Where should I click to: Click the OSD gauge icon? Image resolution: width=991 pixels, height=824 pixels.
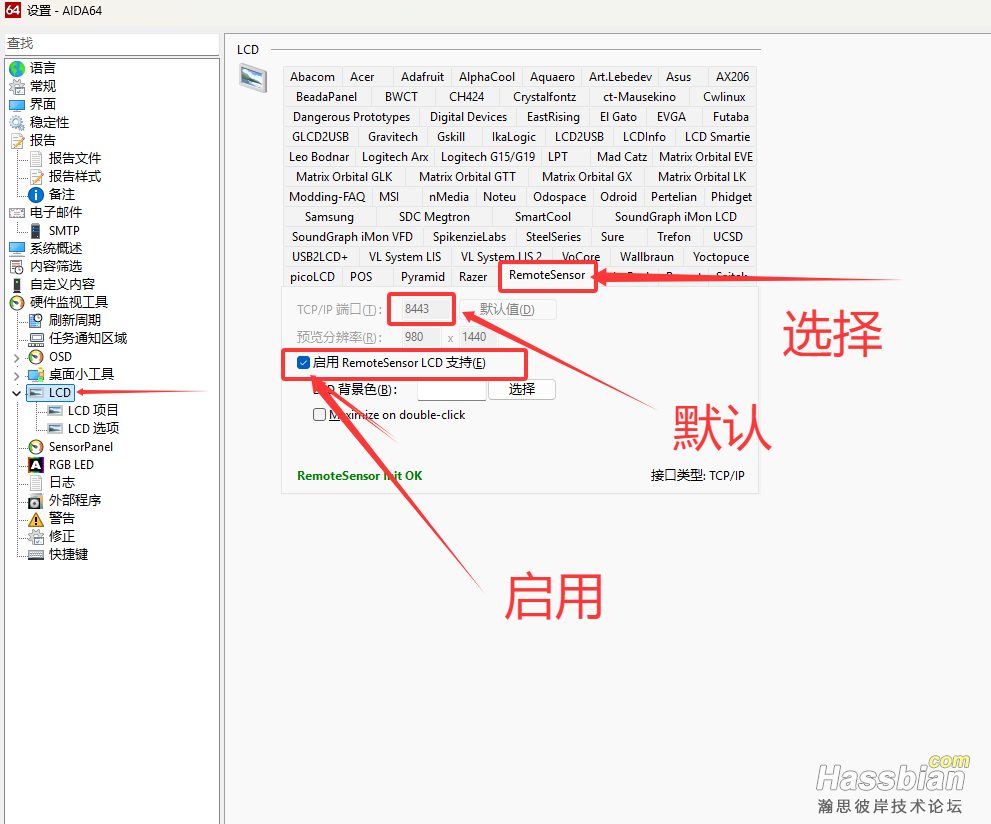pyautogui.click(x=36, y=357)
